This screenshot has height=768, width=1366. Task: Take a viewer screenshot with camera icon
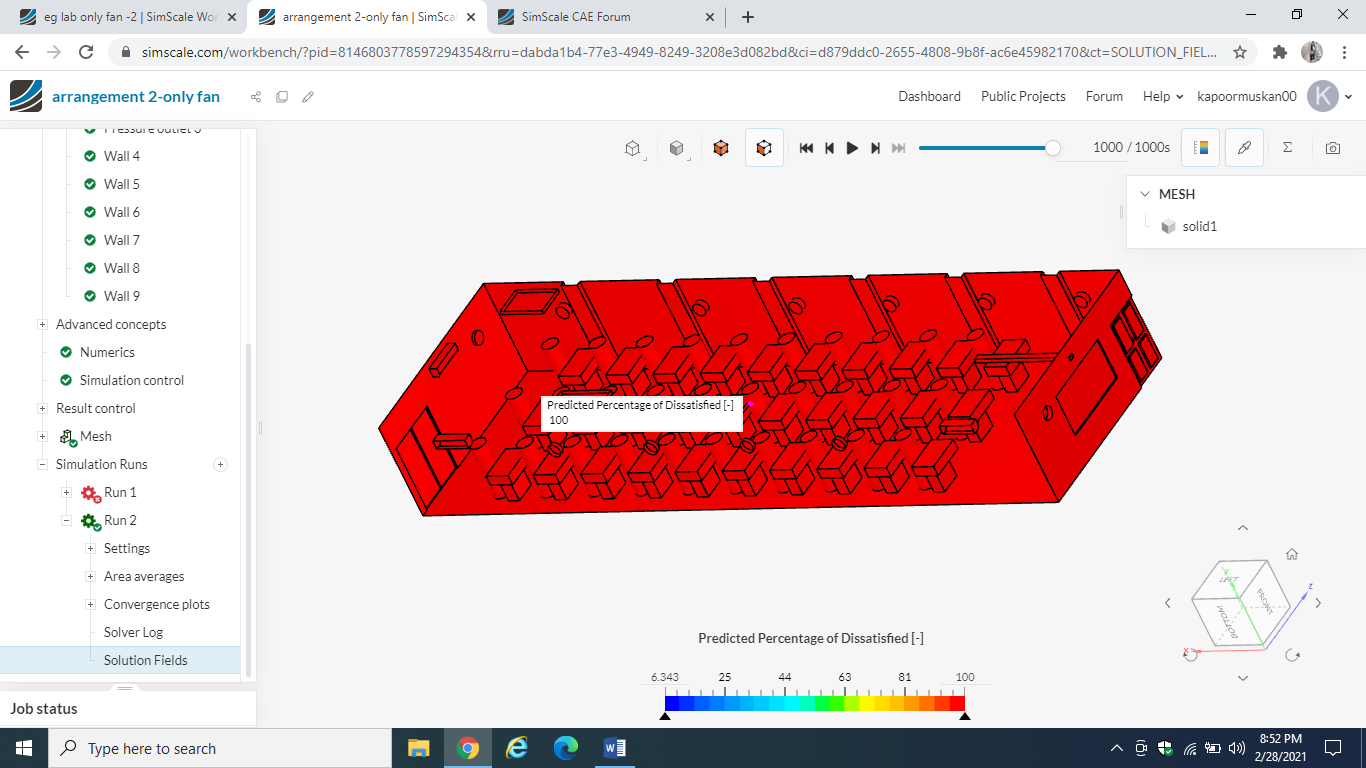pyautogui.click(x=1333, y=148)
